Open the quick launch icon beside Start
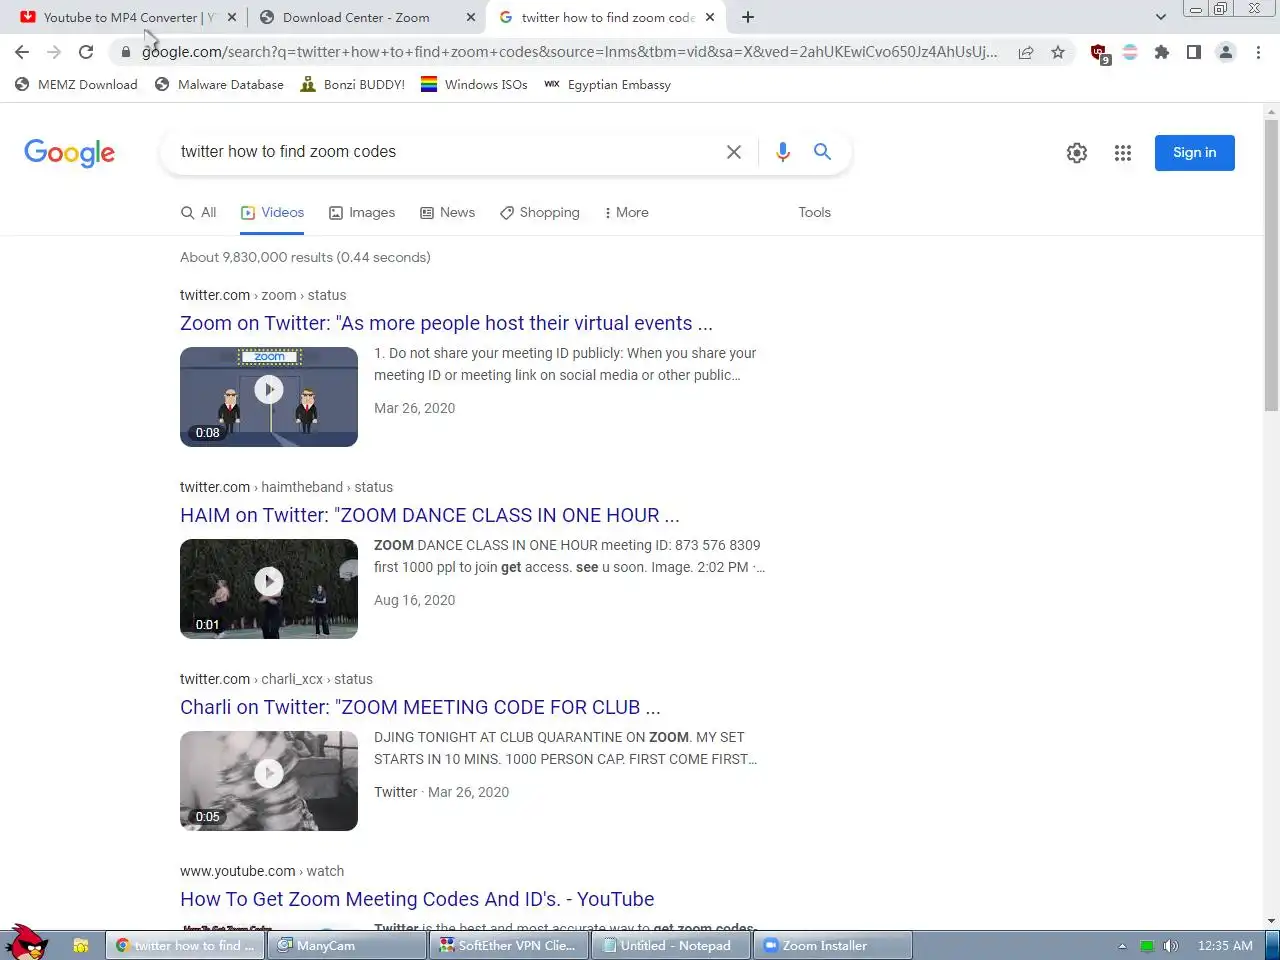The width and height of the screenshot is (1280, 960). pos(81,946)
